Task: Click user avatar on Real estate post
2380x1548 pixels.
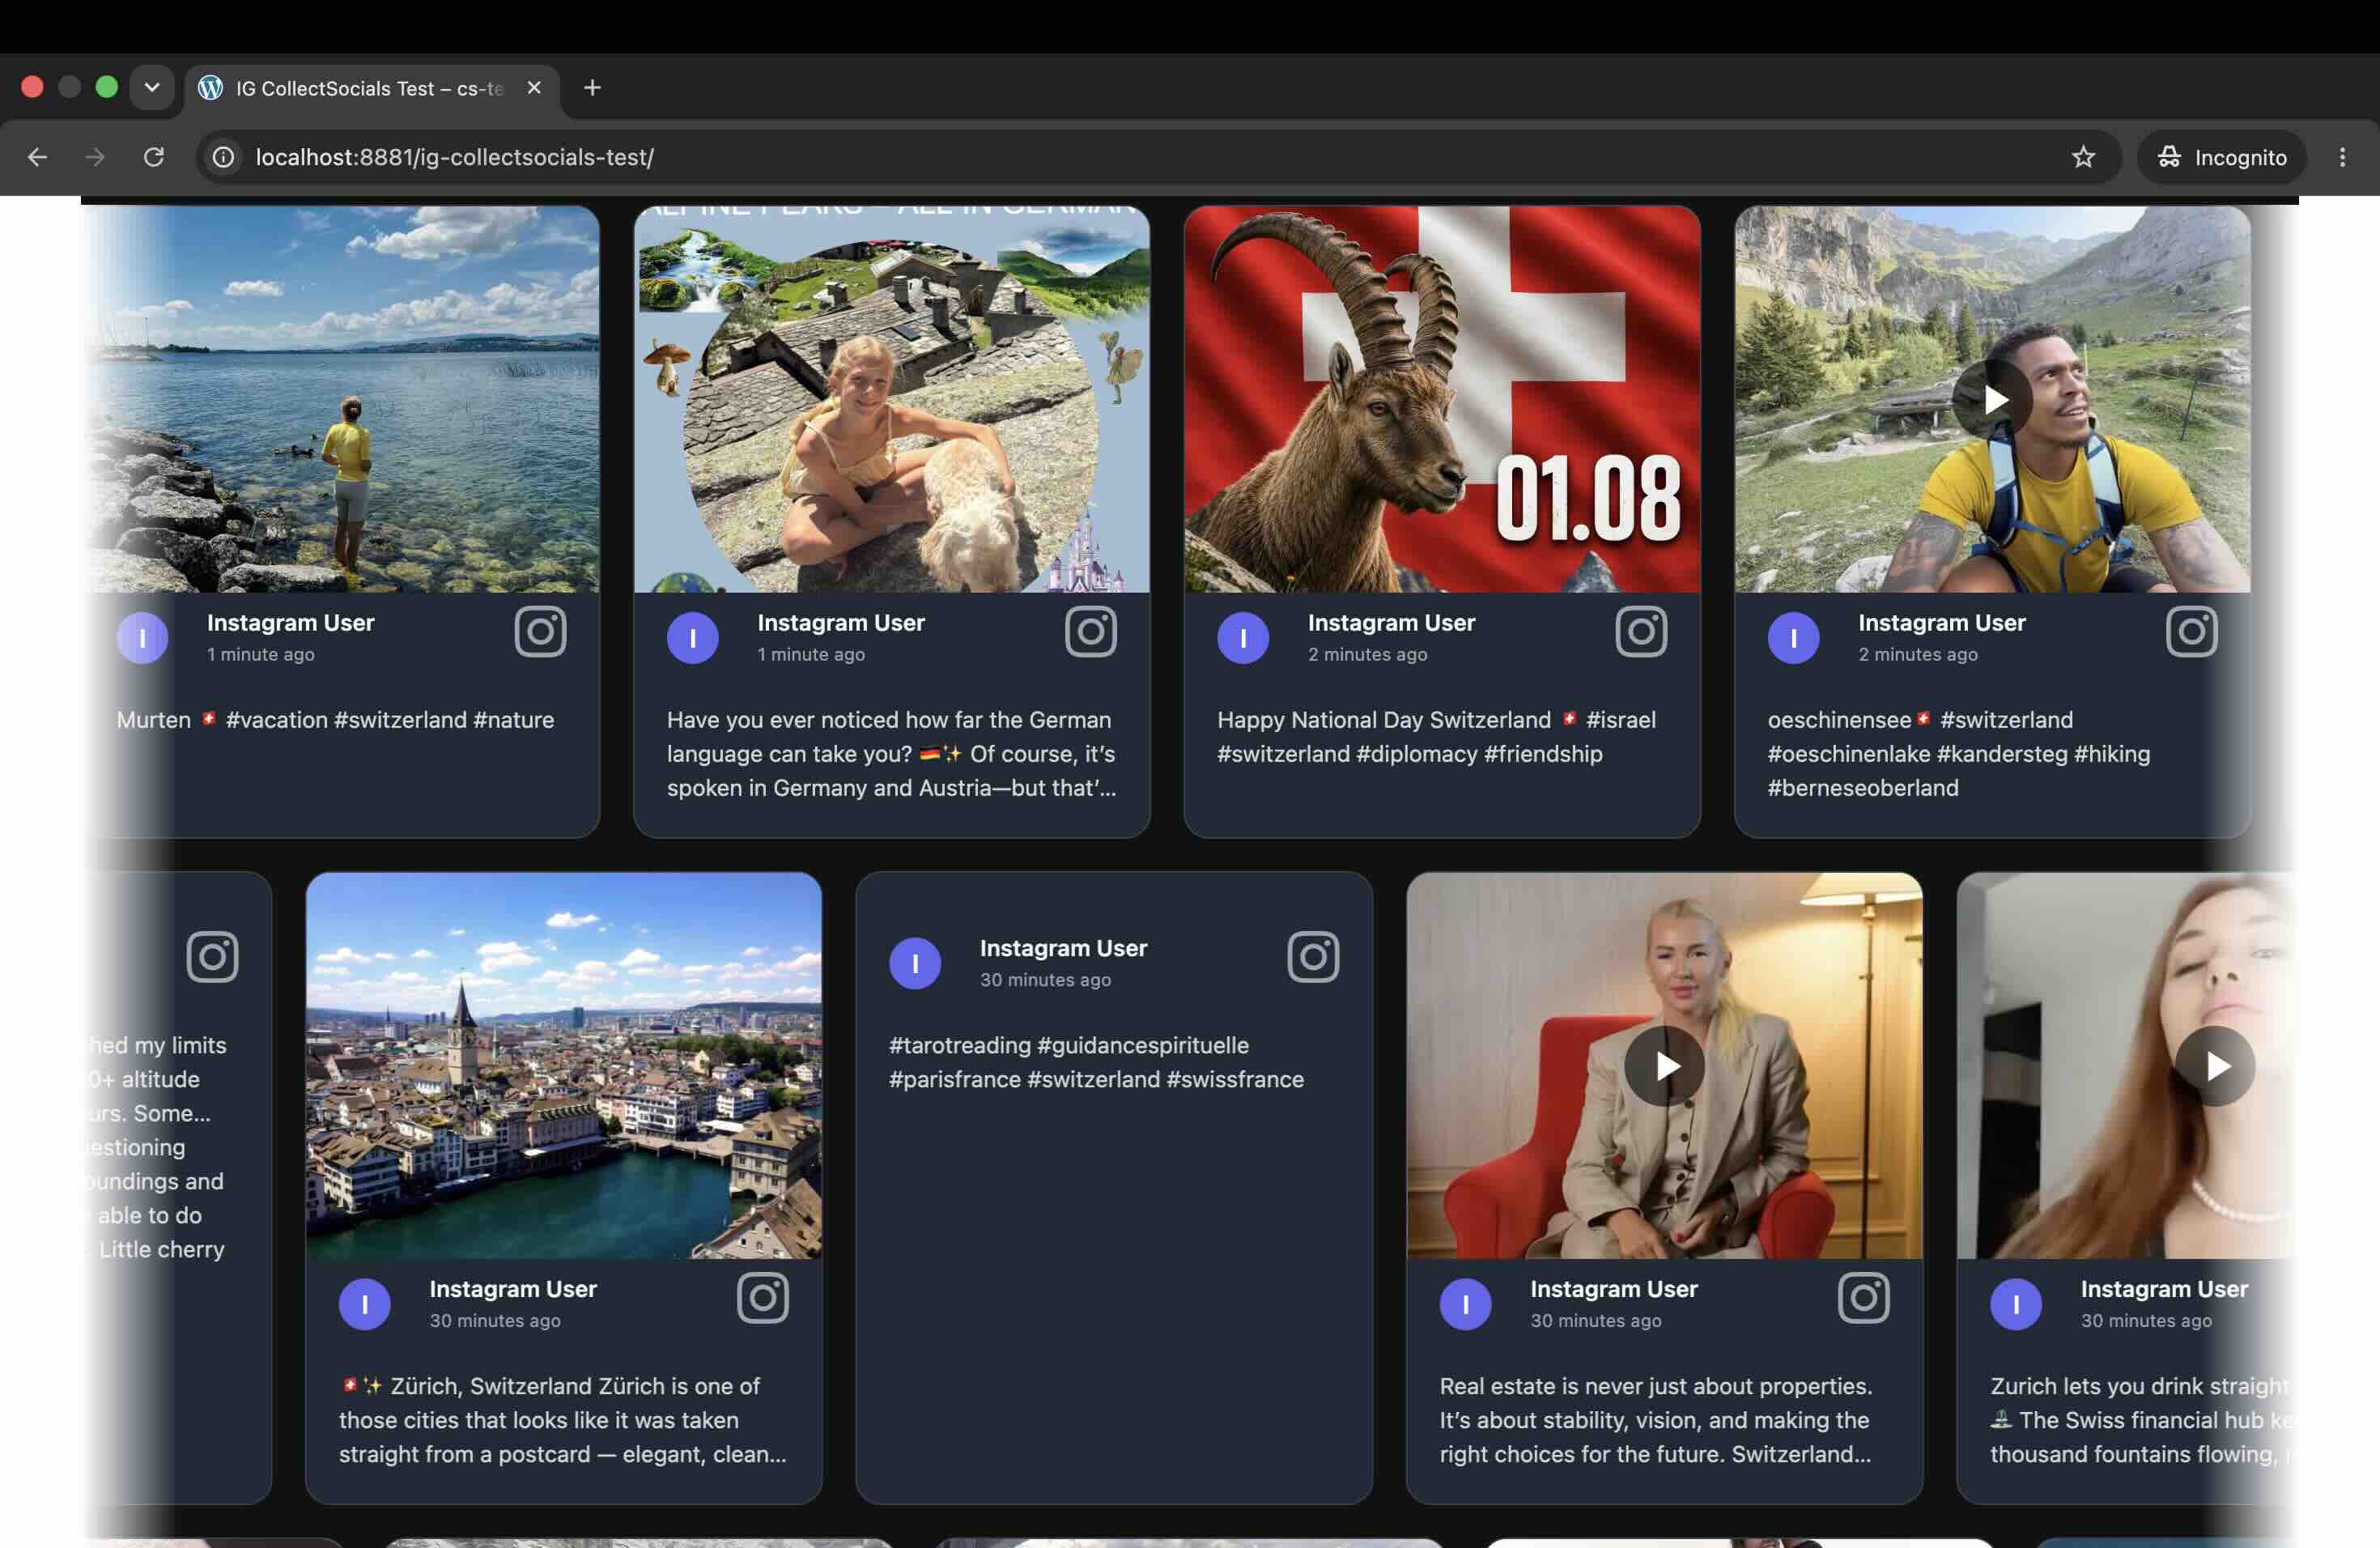Action: click(x=1466, y=1304)
